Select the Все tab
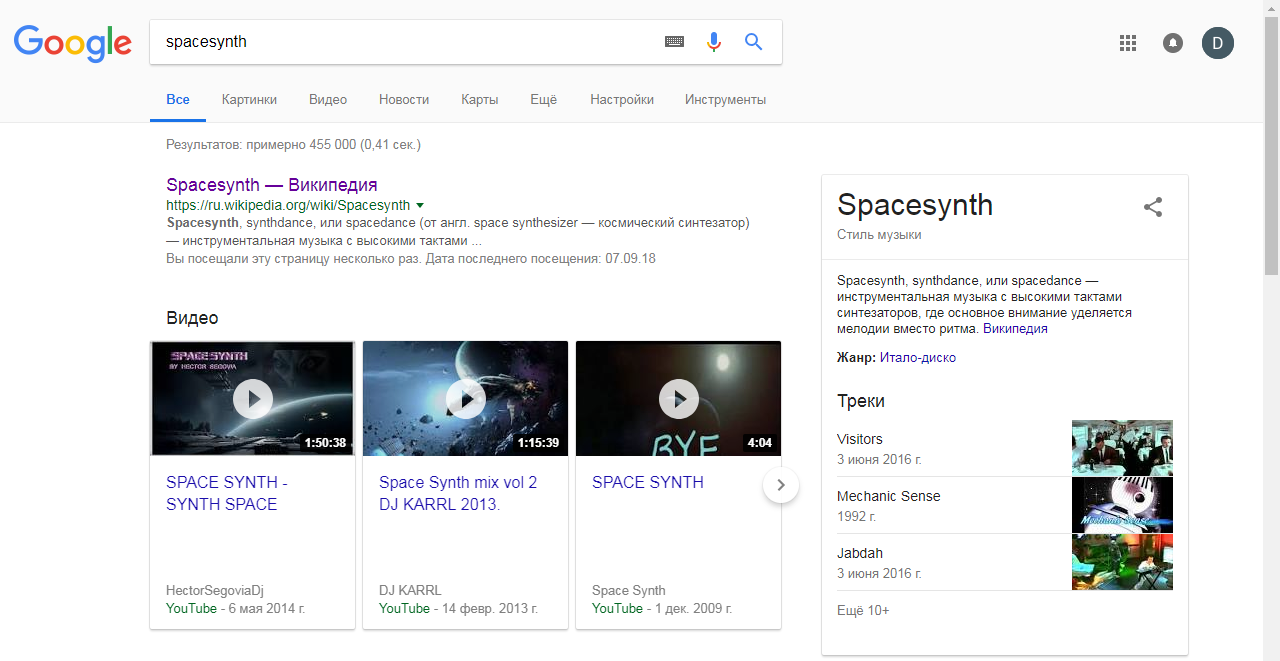Screen dimensions: 1280x661 tap(178, 100)
